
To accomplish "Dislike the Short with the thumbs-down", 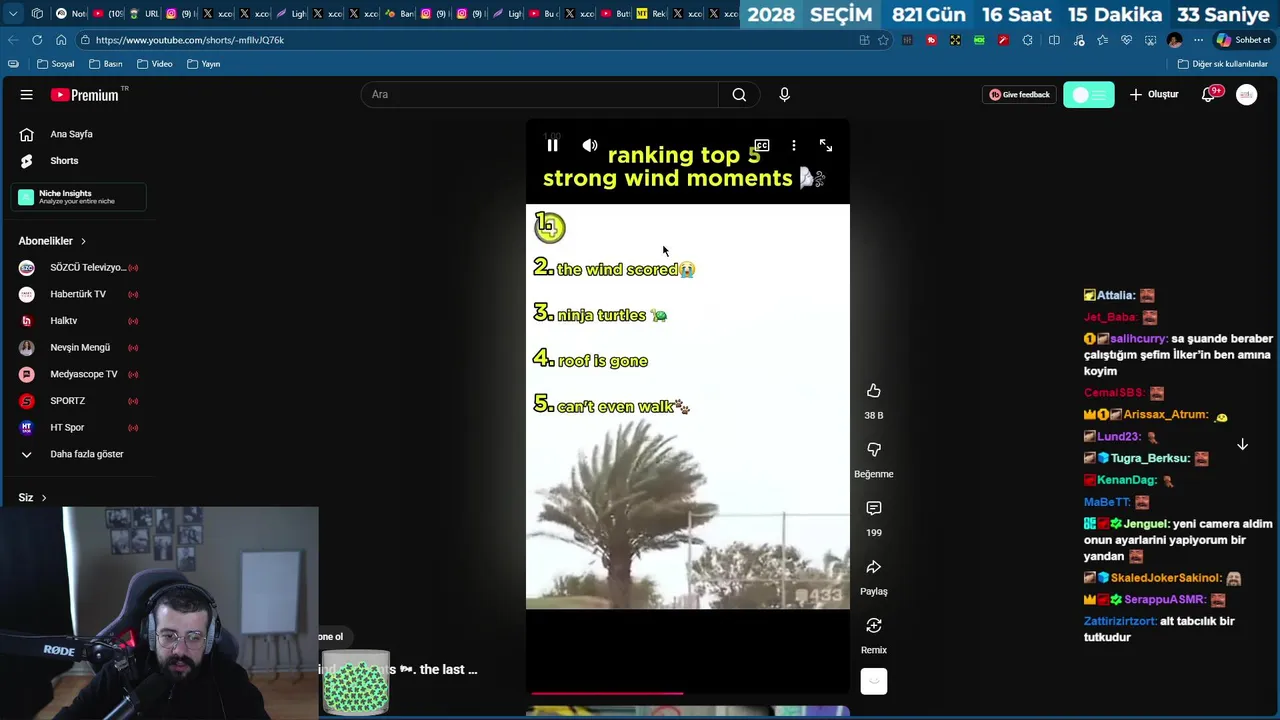I will tap(874, 450).
